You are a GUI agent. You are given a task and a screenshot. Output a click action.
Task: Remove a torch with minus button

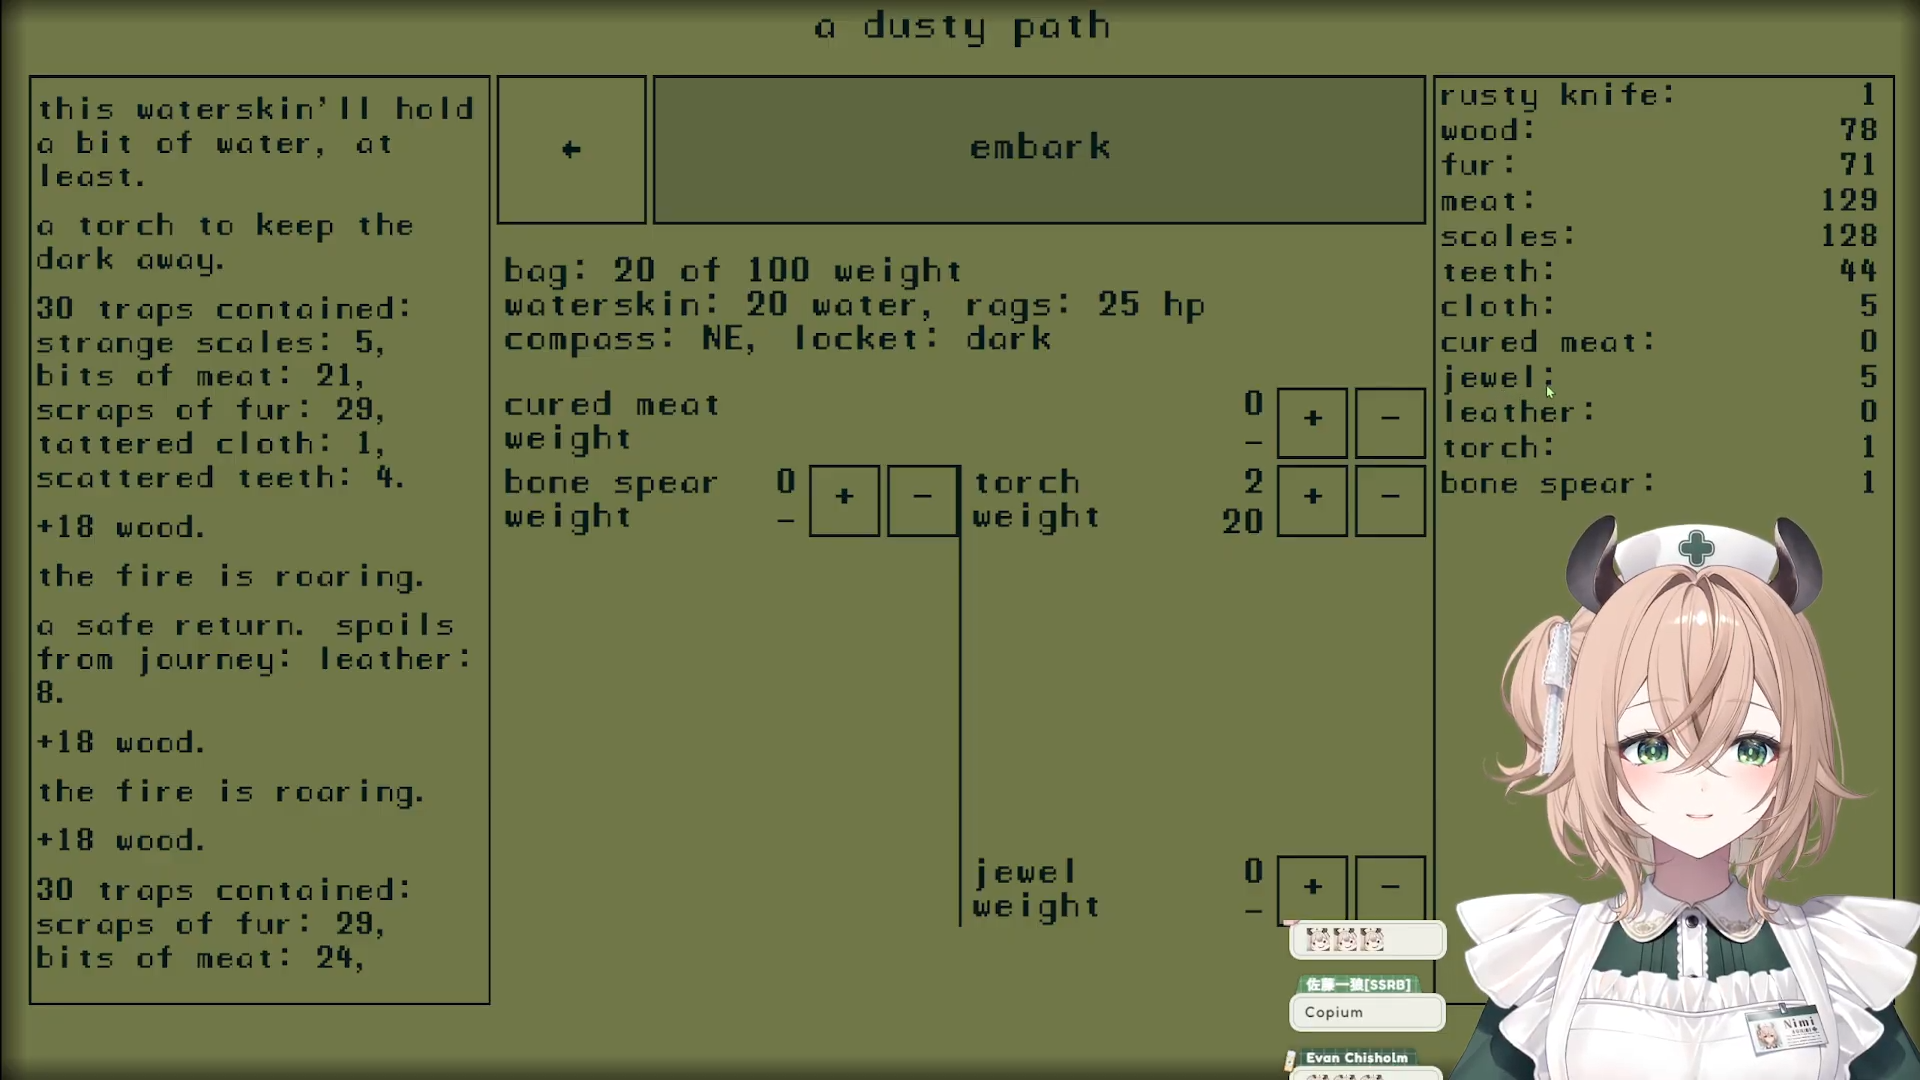(1390, 499)
